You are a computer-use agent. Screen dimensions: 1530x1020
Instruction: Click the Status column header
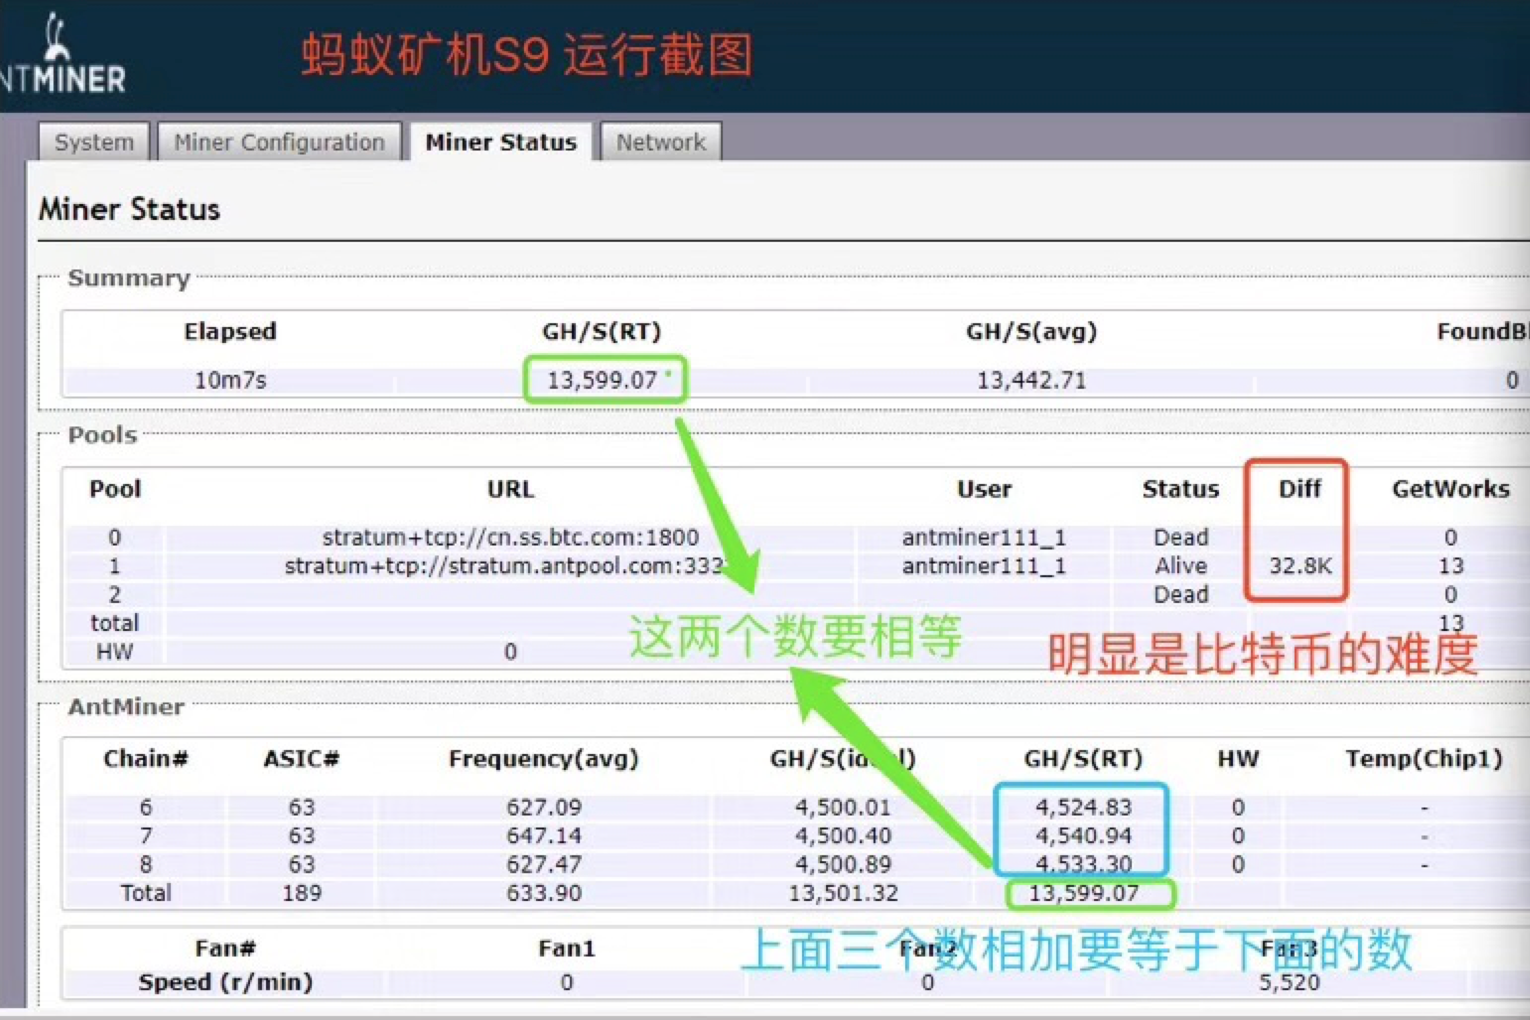pos(1181,489)
